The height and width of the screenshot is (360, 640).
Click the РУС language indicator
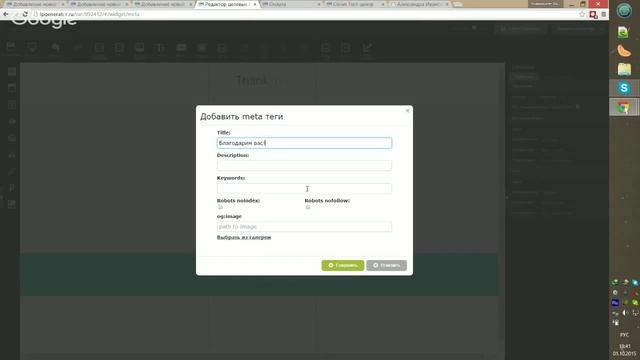click(x=624, y=335)
